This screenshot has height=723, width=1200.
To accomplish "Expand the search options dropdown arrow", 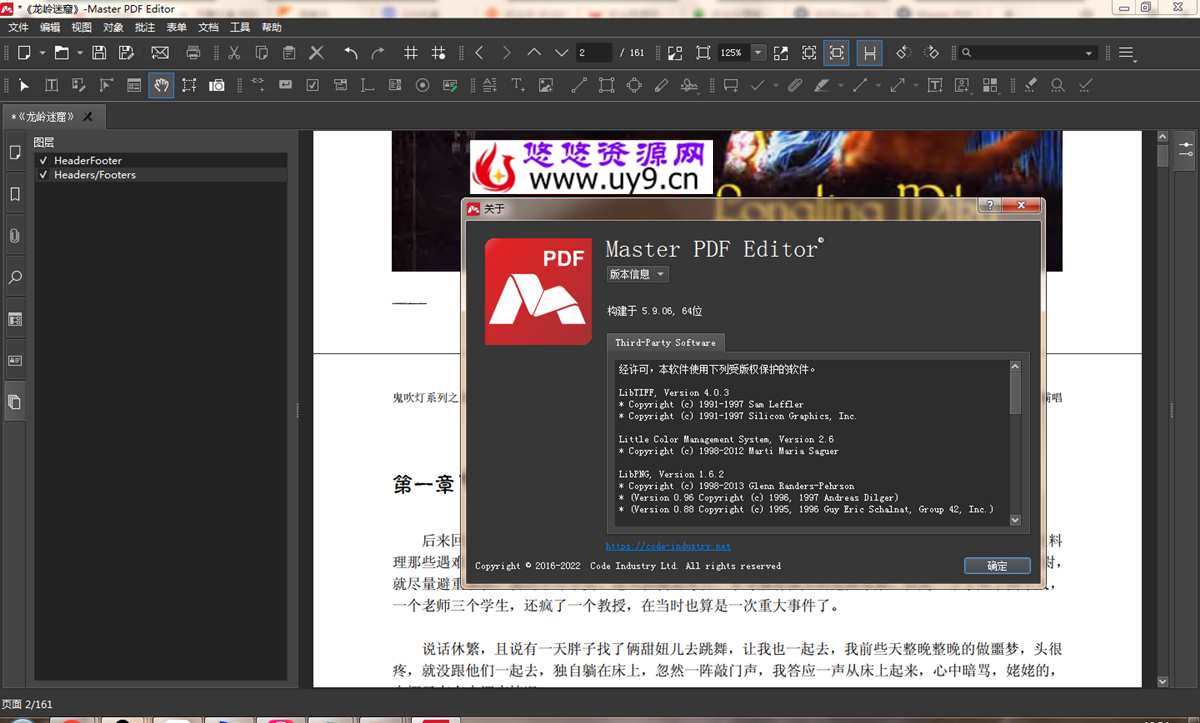I will click(1089, 54).
